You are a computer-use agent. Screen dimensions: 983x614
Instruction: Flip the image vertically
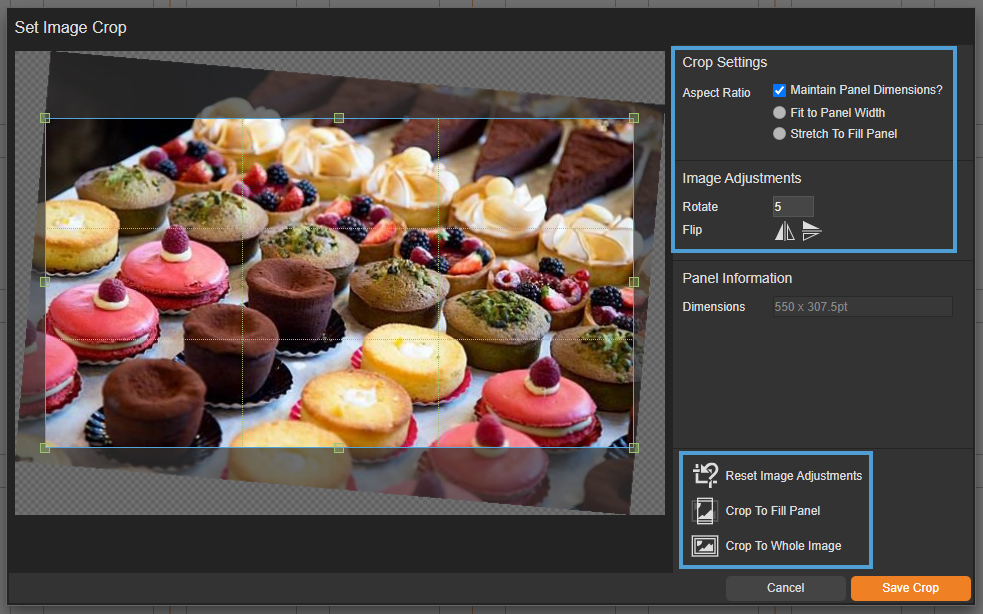(811, 231)
